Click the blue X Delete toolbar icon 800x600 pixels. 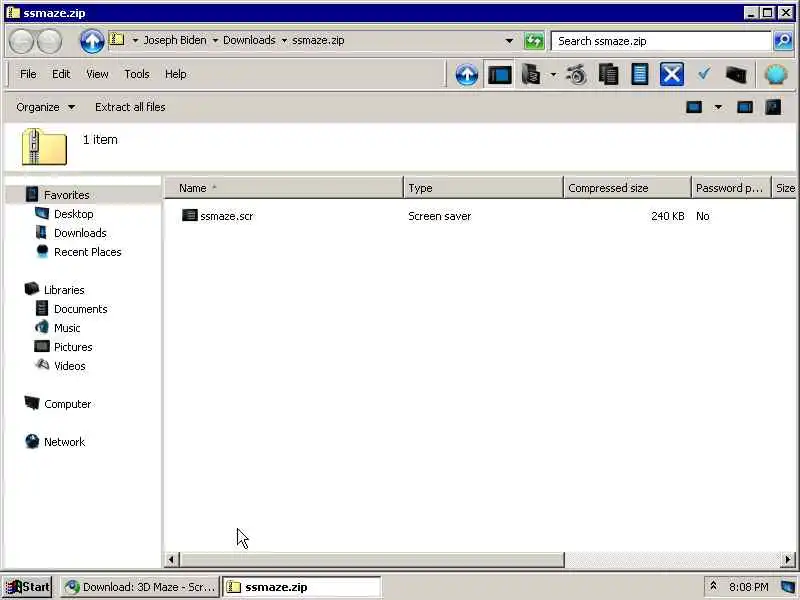pos(671,75)
